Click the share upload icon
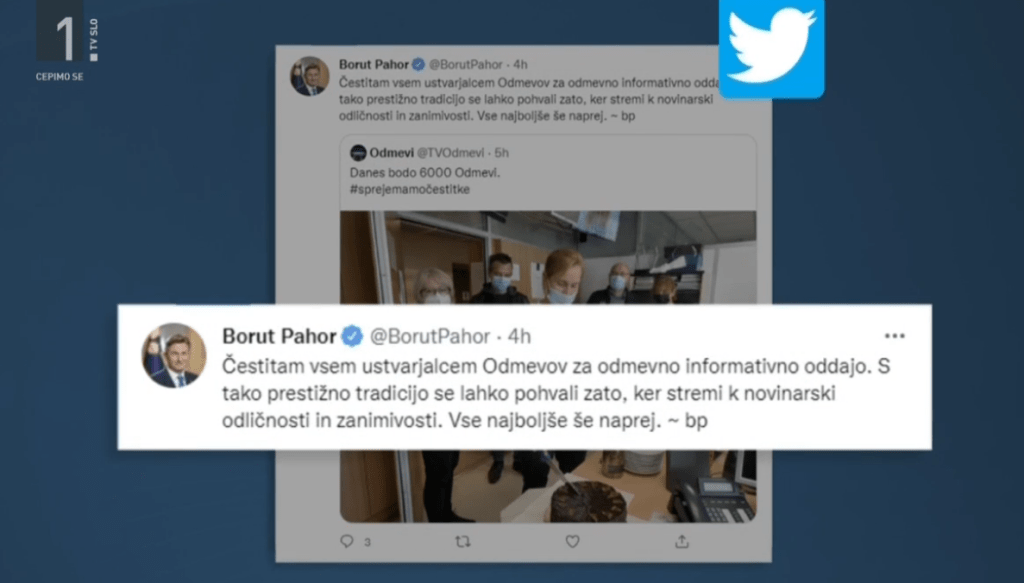Image resolution: width=1024 pixels, height=583 pixels. tap(682, 541)
